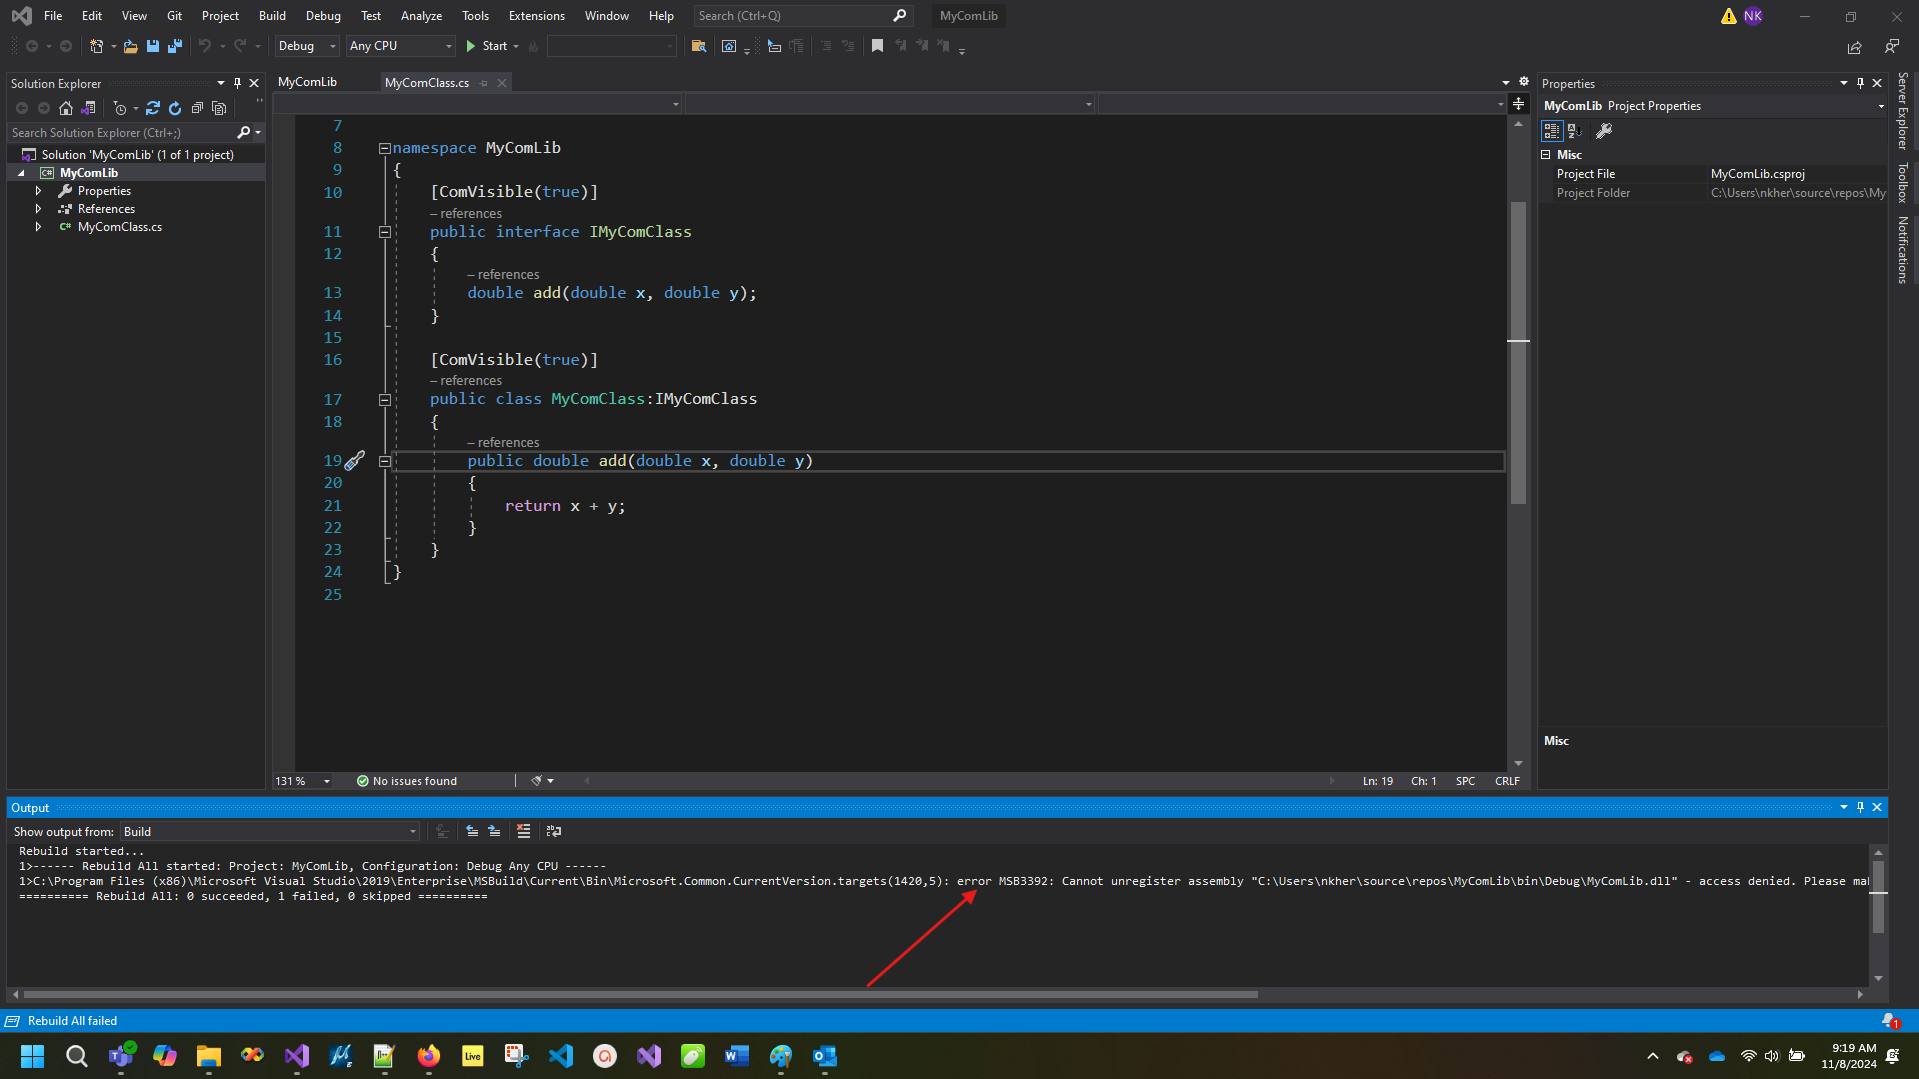The image size is (1919, 1079).
Task: Toggle a bookmark with the bookmark icon
Action: (877, 46)
